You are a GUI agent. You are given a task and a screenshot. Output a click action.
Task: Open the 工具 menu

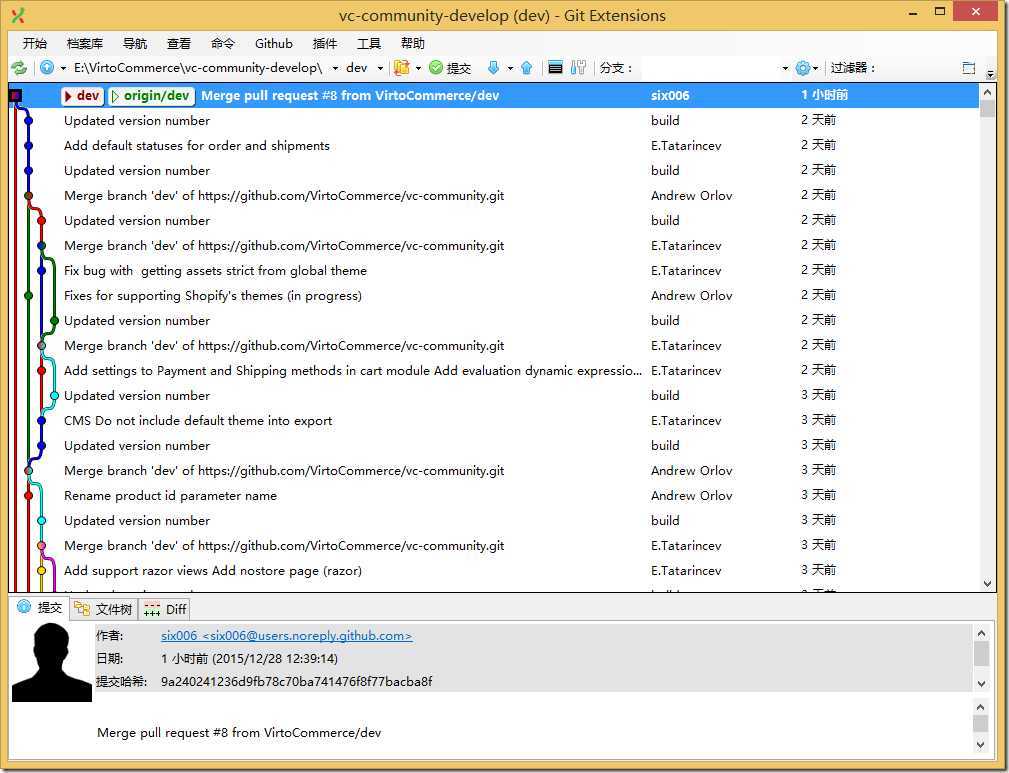(369, 43)
